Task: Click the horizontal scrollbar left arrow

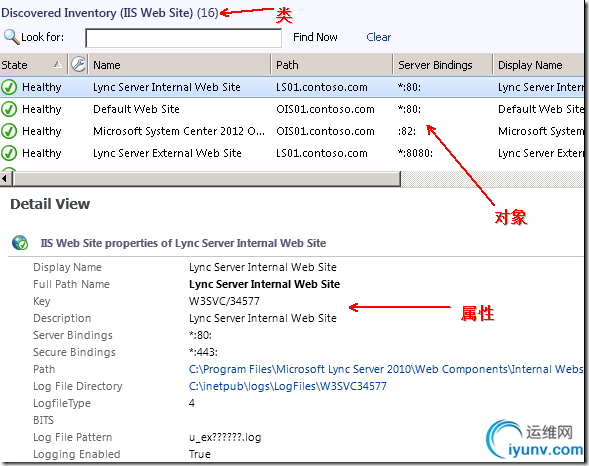Action: pyautogui.click(x=5, y=179)
